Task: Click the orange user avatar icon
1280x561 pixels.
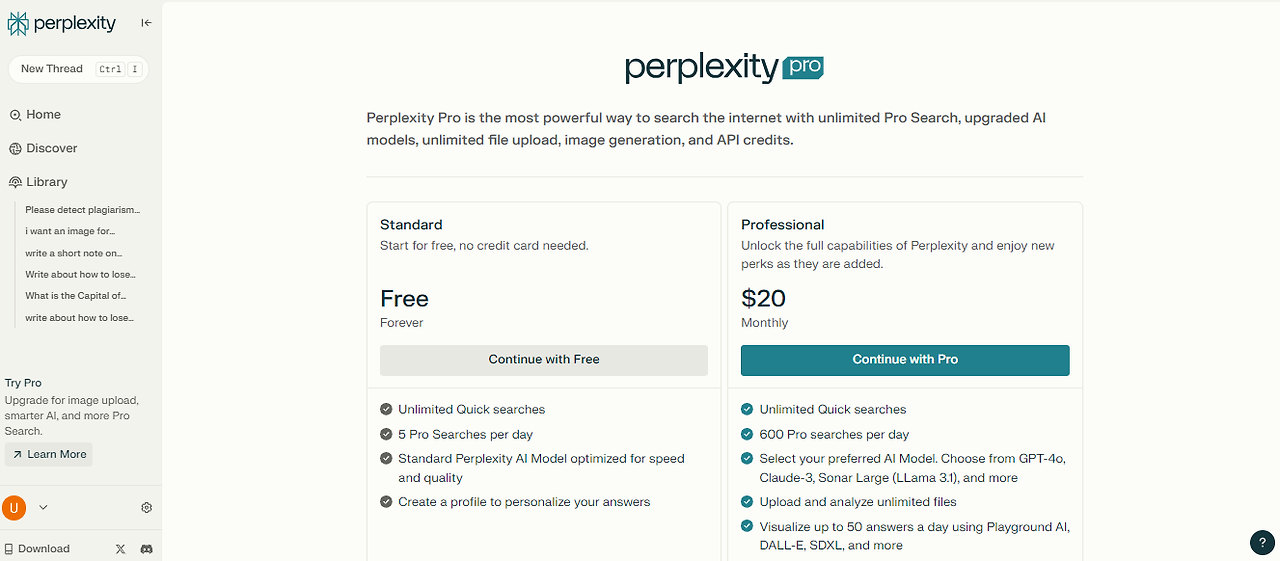Action: pos(14,508)
